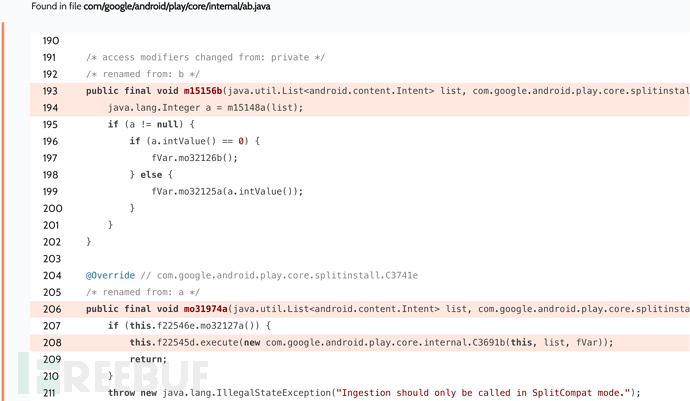
Task: Click the @Override annotation
Action: click(x=110, y=275)
